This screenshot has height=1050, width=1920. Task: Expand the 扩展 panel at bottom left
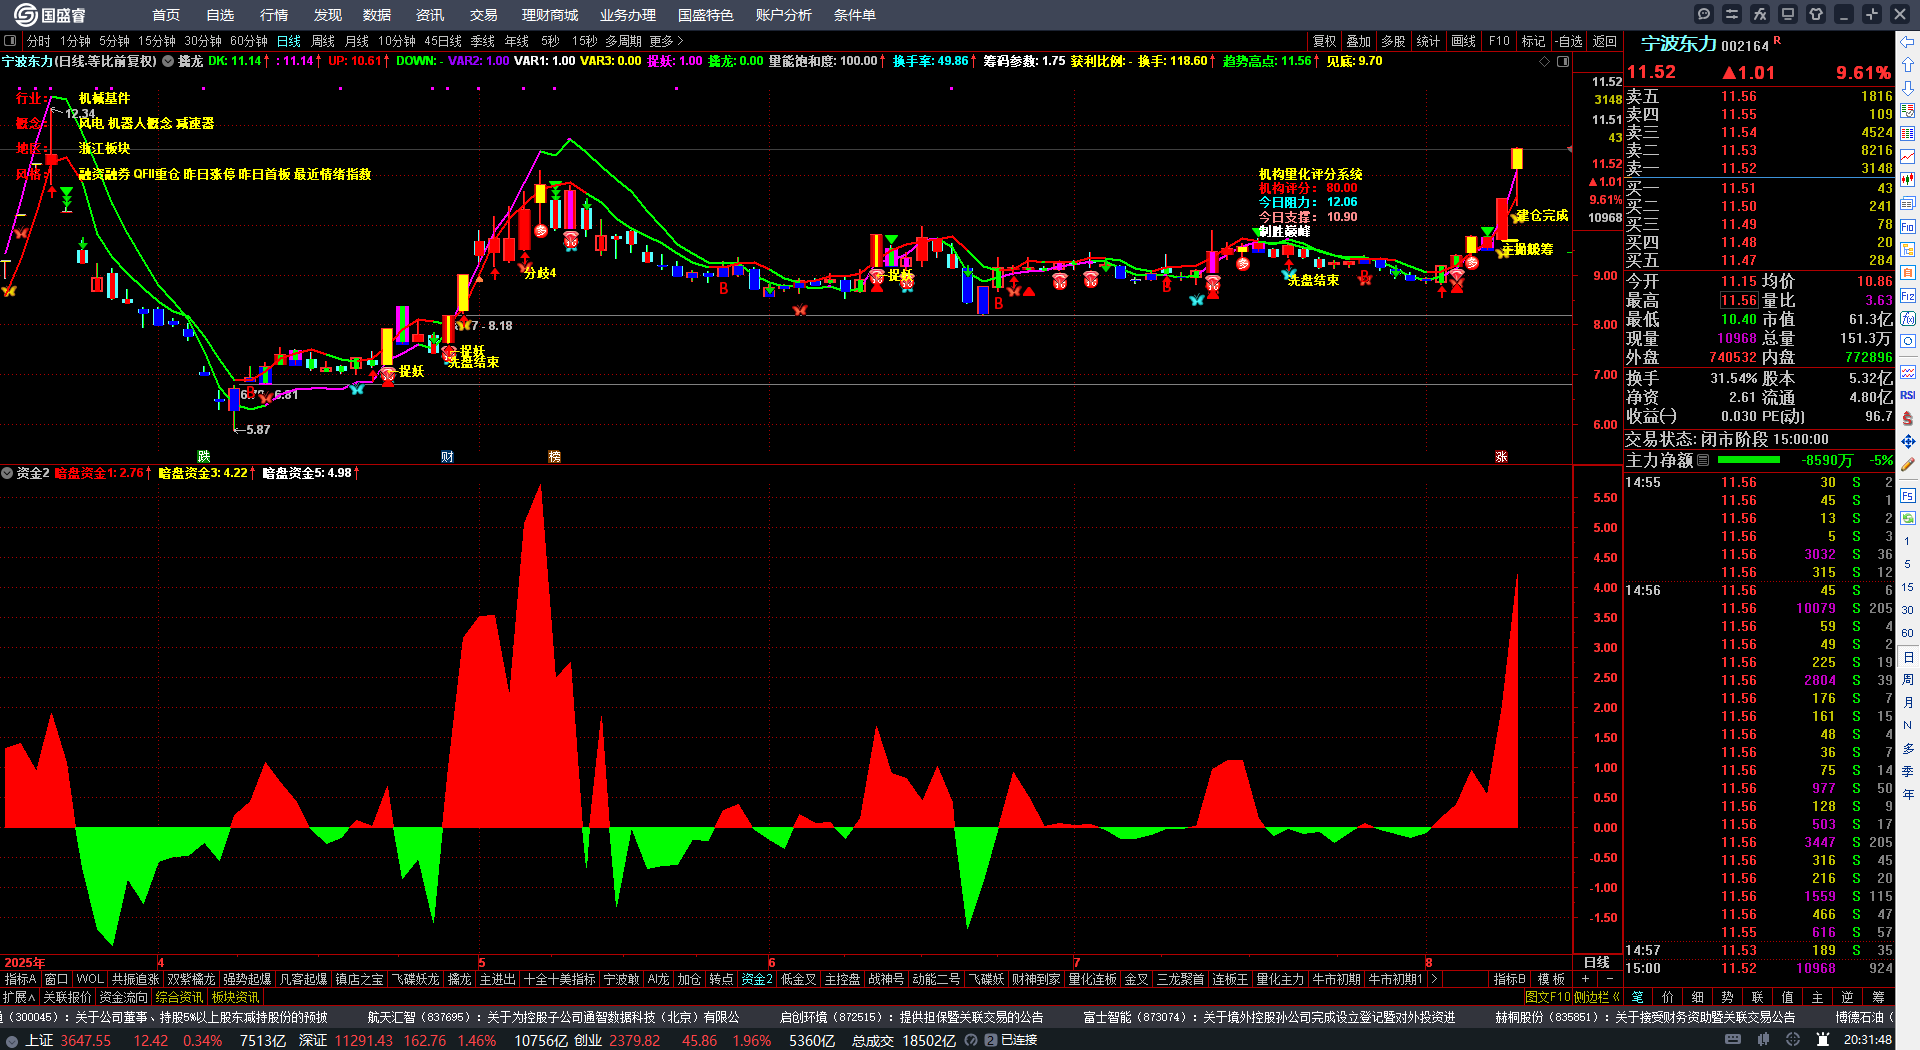19,997
